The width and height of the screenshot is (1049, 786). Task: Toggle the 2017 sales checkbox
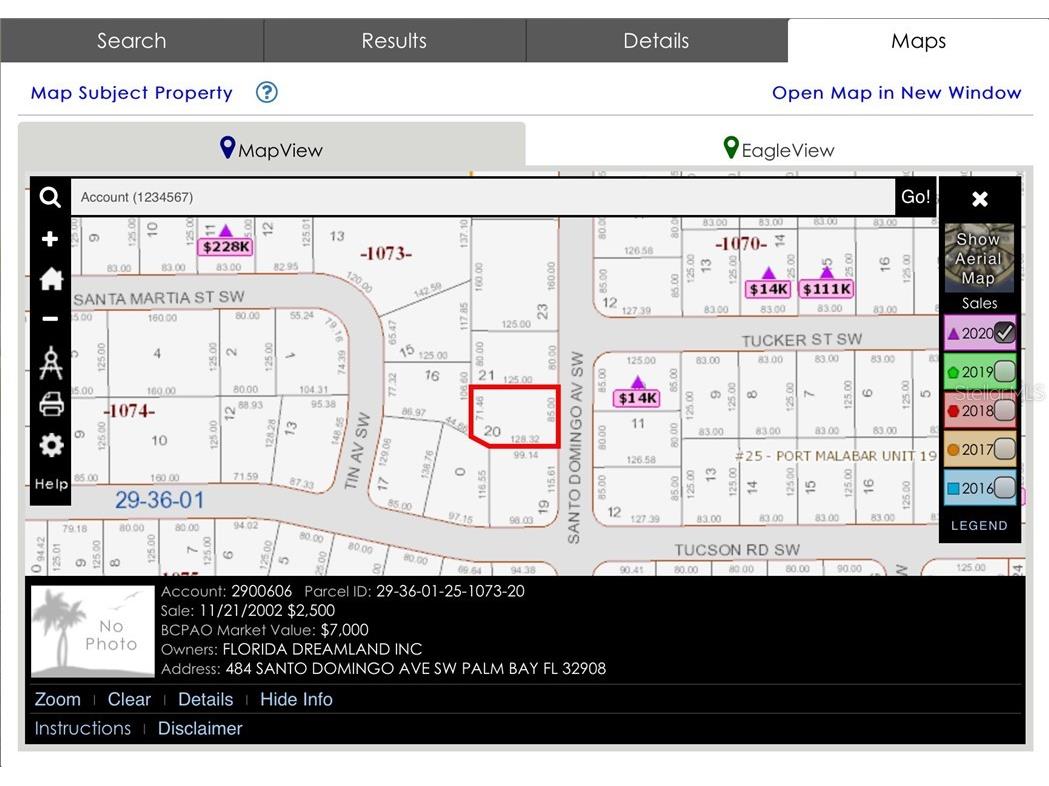[1004, 449]
